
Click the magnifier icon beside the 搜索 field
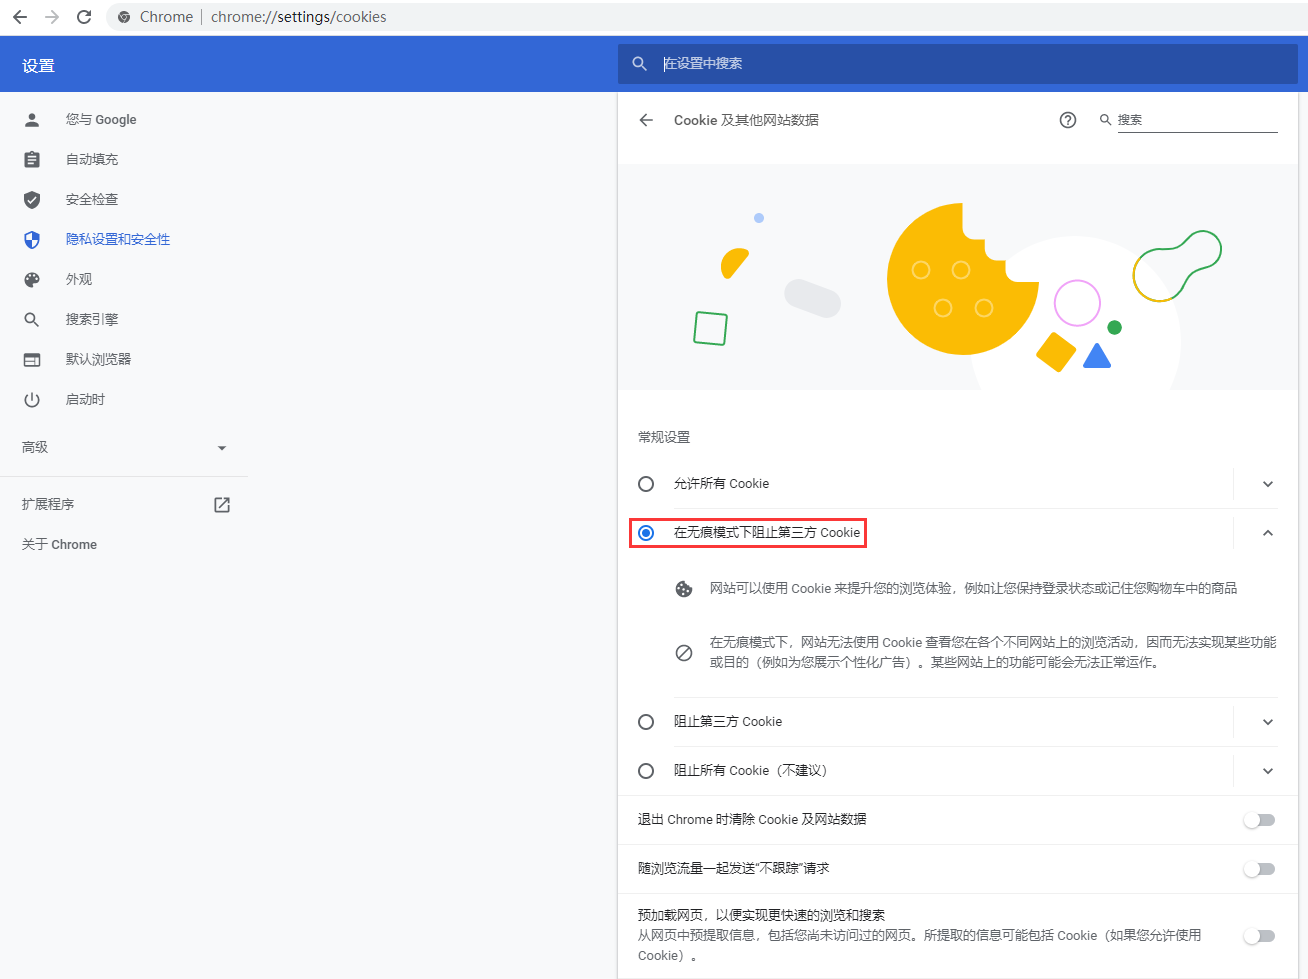coord(1105,120)
